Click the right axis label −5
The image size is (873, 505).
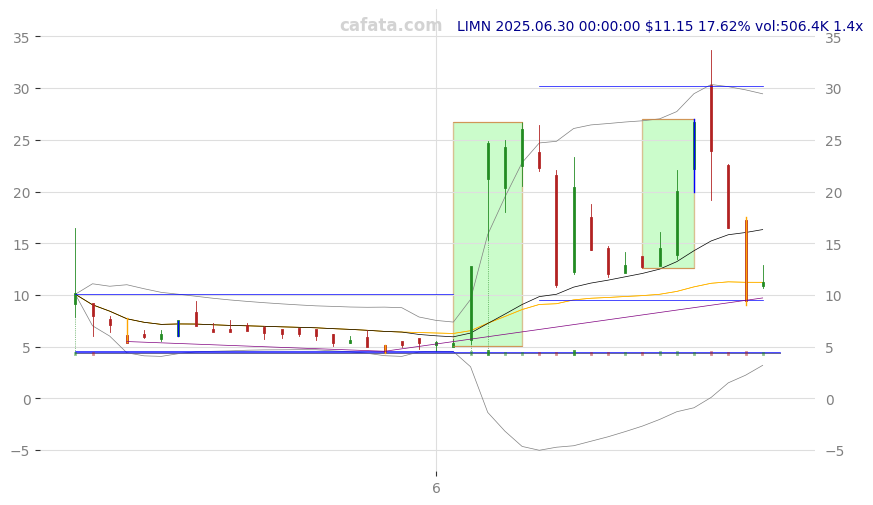pyautogui.click(x=835, y=451)
